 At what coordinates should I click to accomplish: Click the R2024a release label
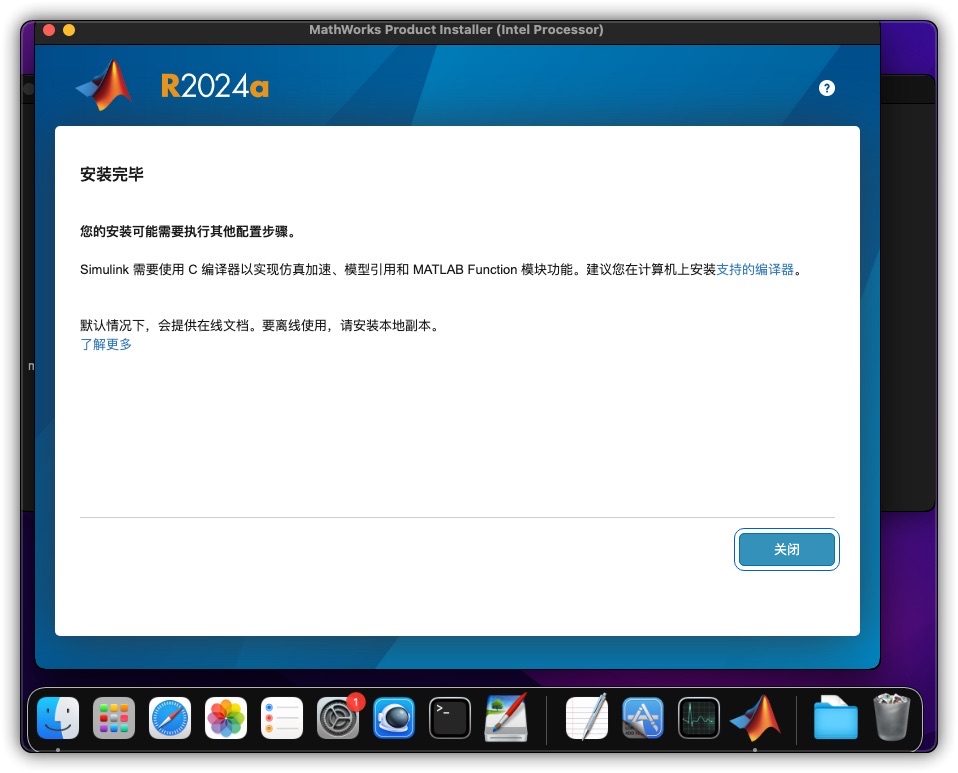coord(214,86)
